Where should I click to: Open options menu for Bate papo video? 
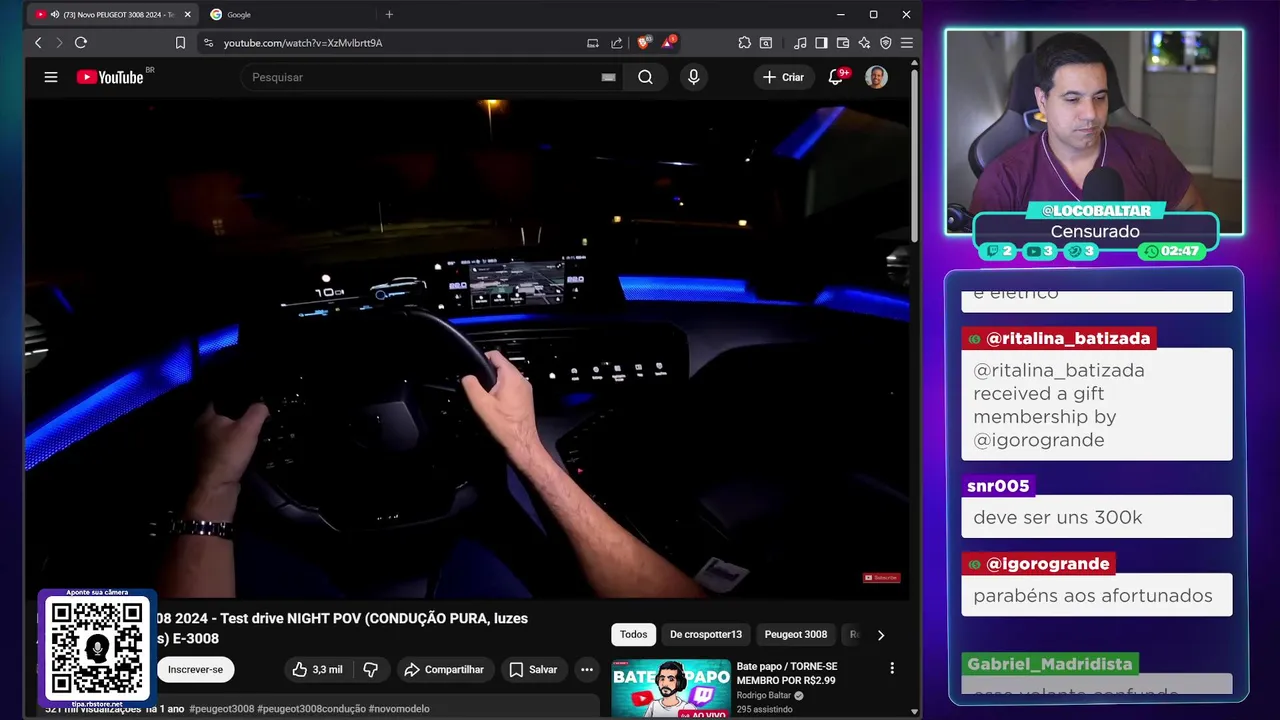pos(892,668)
